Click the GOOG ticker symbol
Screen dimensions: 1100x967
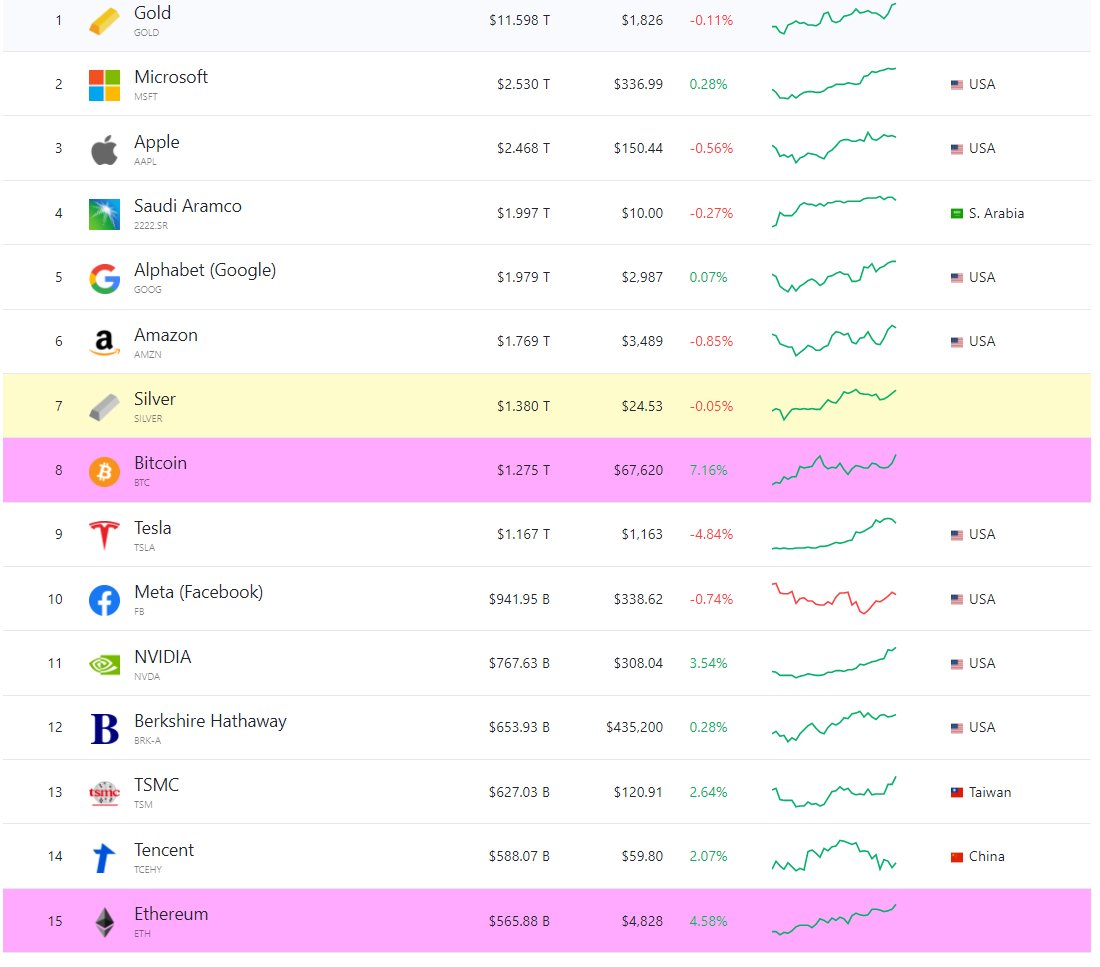(x=147, y=290)
